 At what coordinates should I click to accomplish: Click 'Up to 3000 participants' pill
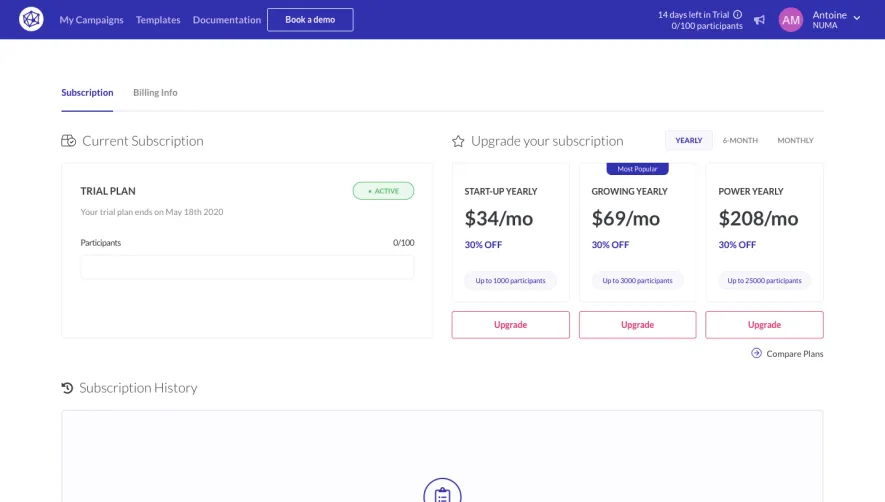coord(637,281)
